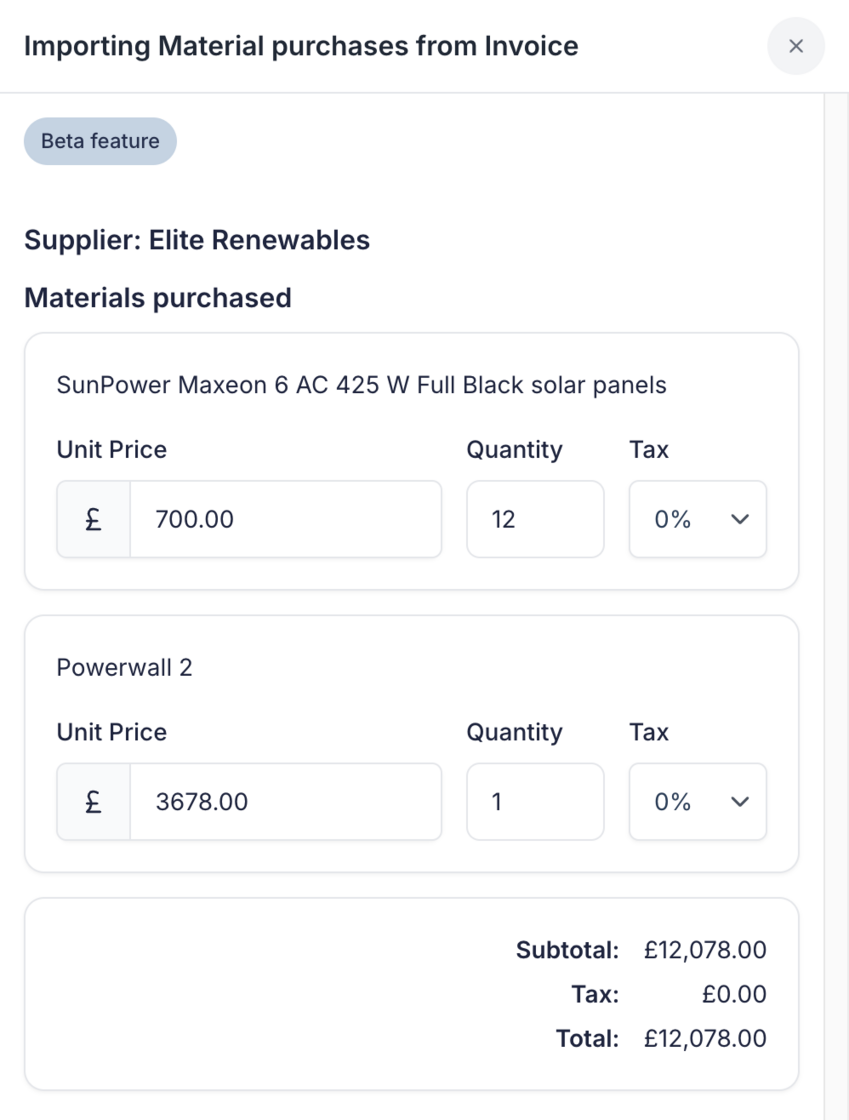Open the SunPower panels Tax dropdown

click(x=697, y=519)
